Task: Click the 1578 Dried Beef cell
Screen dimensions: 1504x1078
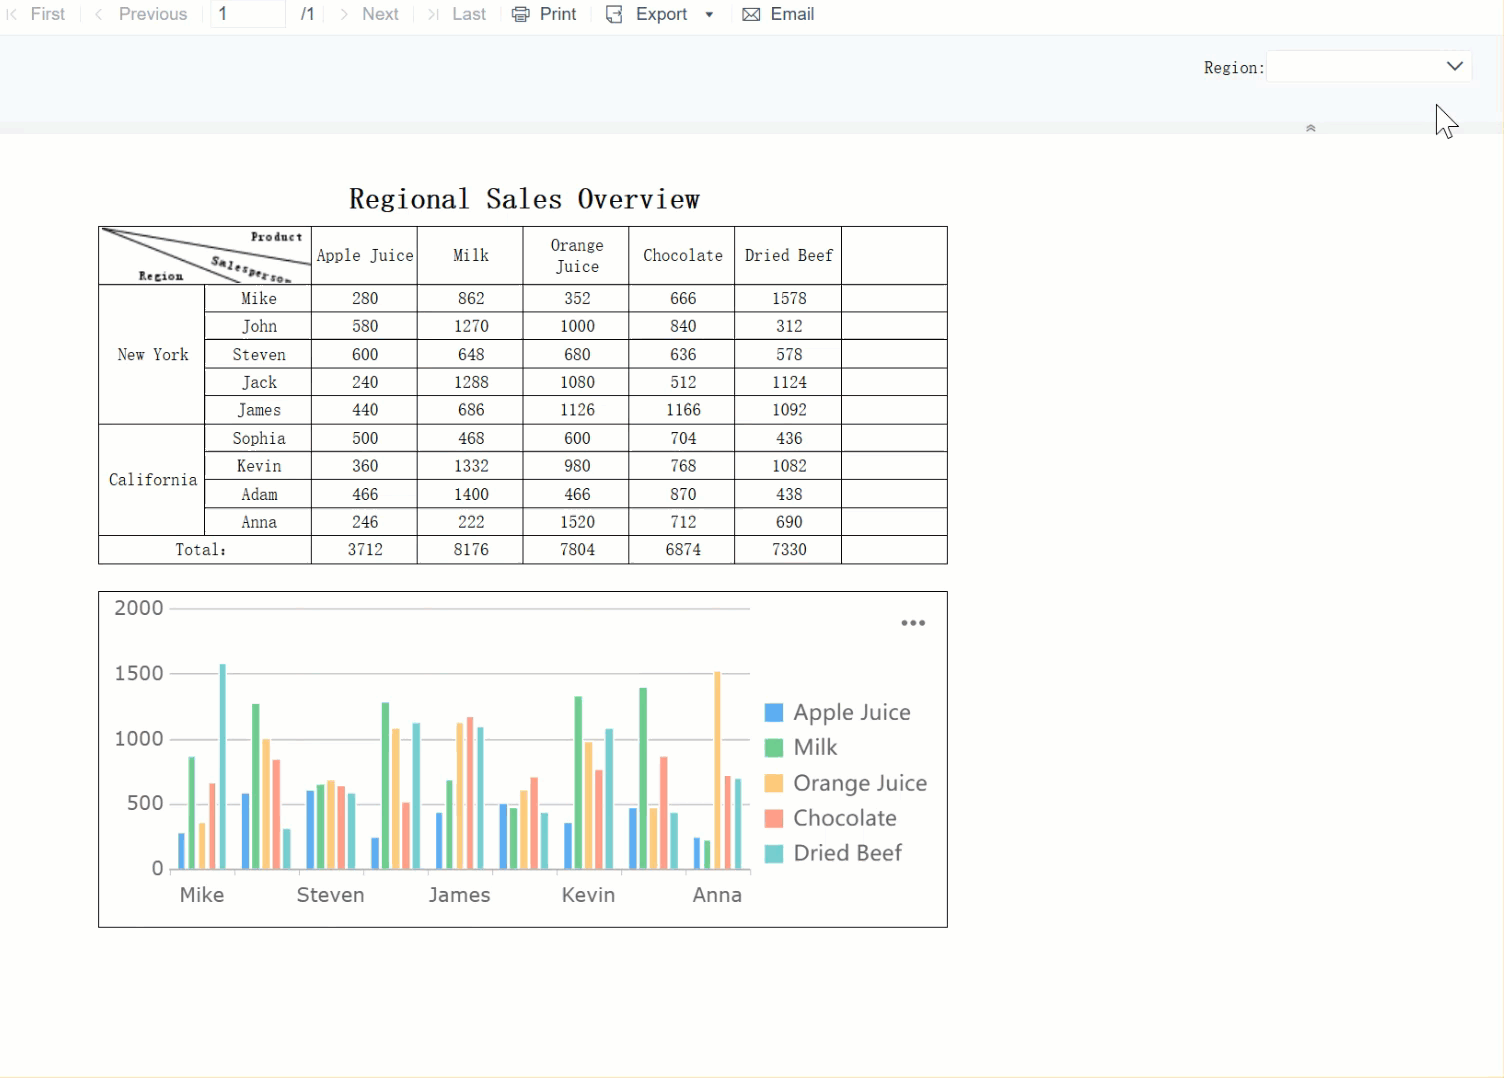Action: pyautogui.click(x=789, y=299)
